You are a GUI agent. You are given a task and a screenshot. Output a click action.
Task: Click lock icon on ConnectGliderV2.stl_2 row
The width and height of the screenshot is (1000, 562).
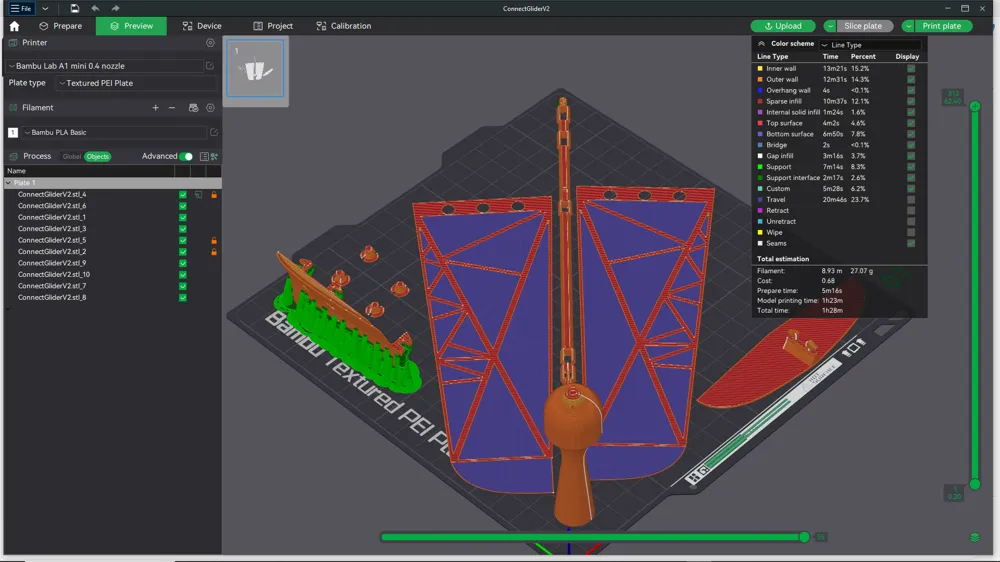(x=214, y=252)
